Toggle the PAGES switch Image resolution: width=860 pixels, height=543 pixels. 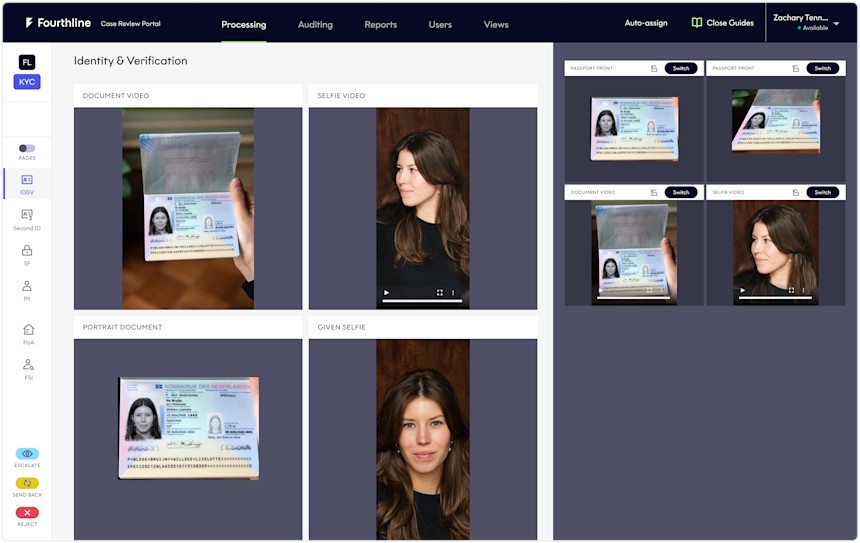point(27,148)
